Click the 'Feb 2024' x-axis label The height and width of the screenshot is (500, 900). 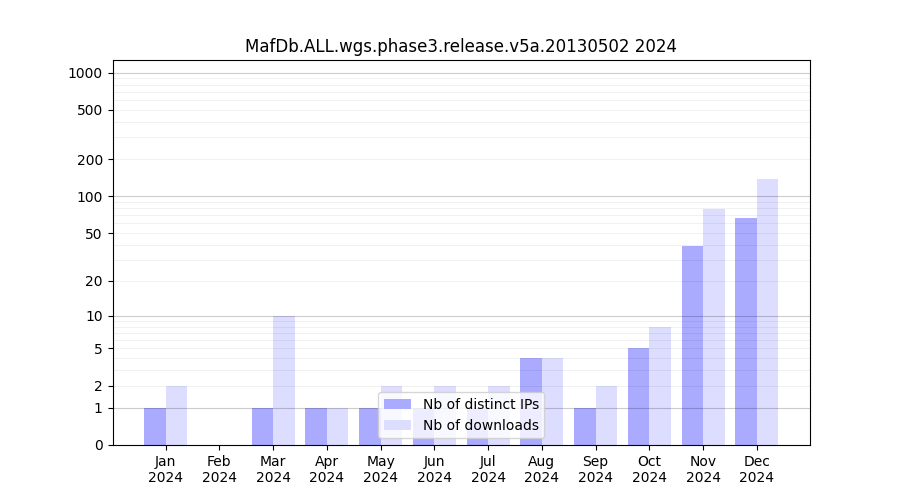(219, 469)
